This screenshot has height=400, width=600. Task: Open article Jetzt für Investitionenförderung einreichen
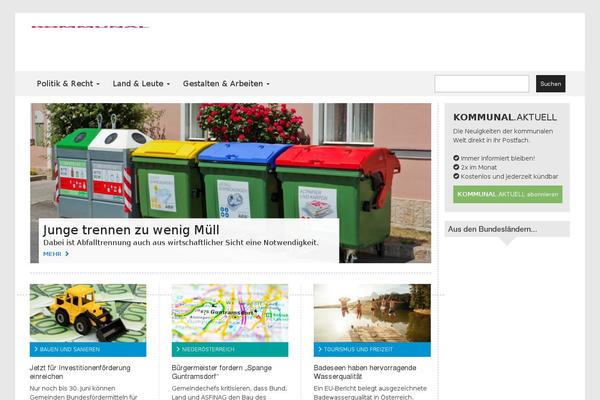point(80,372)
